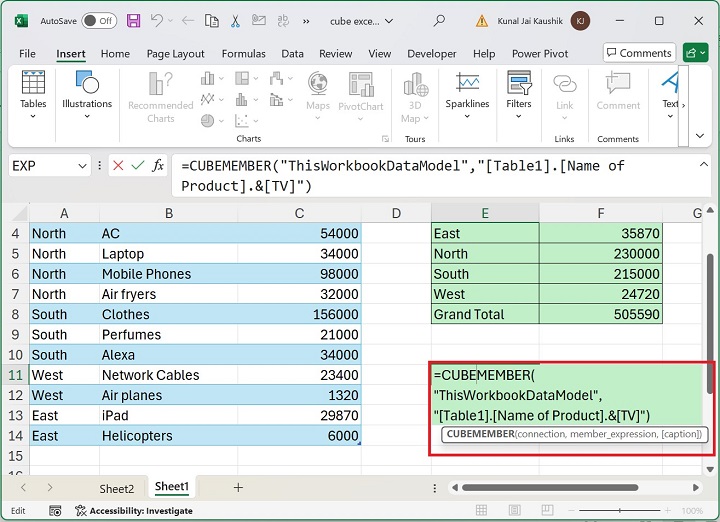Open Insert Function fx dialog

pyautogui.click(x=158, y=165)
